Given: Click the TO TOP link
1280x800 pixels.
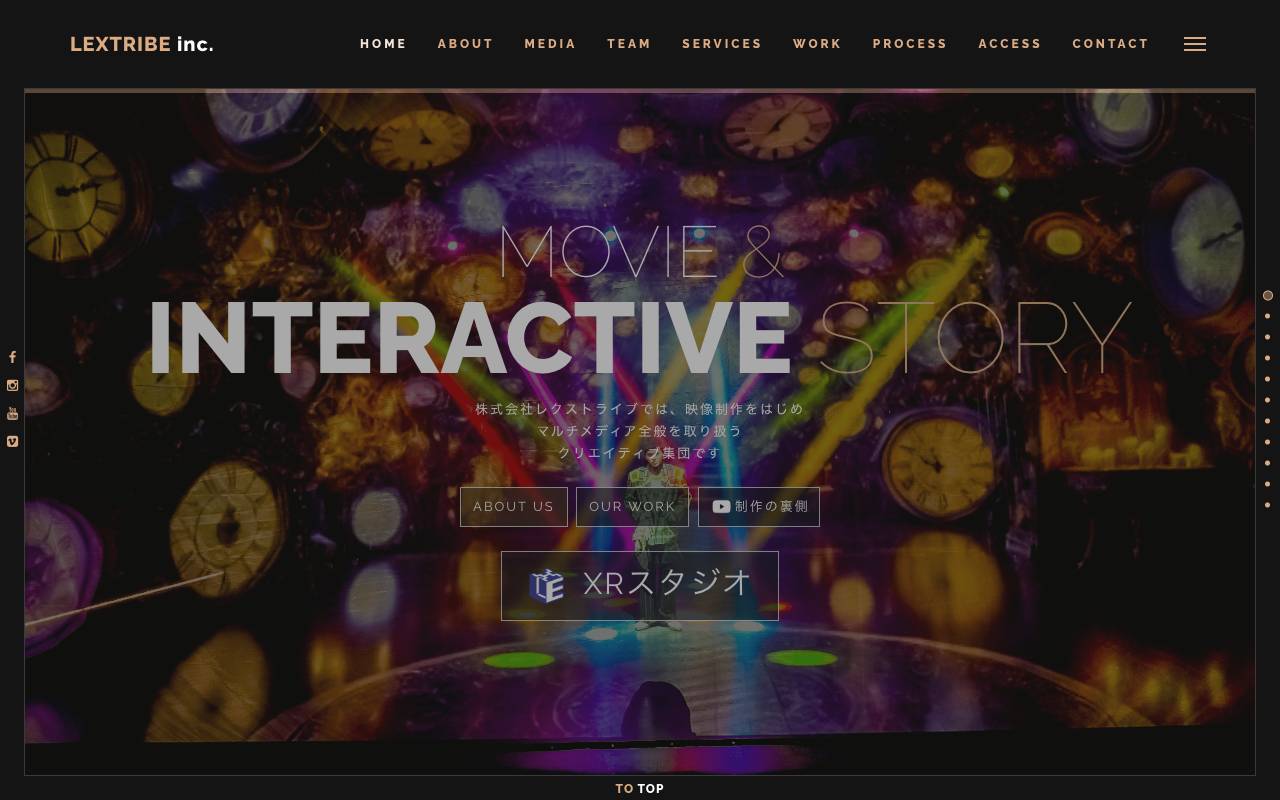Looking at the screenshot, I should pos(640,789).
